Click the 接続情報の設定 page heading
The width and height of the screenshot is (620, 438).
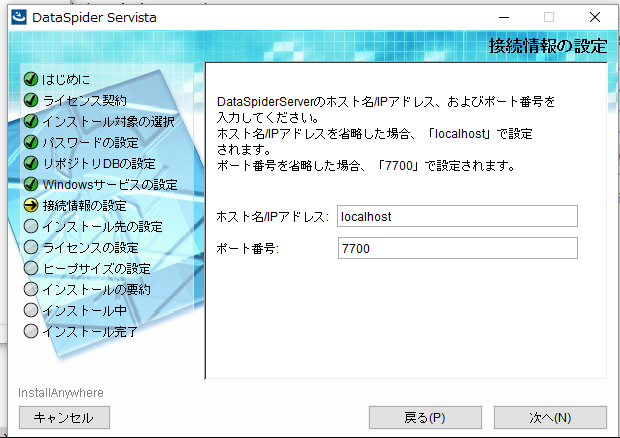548,46
